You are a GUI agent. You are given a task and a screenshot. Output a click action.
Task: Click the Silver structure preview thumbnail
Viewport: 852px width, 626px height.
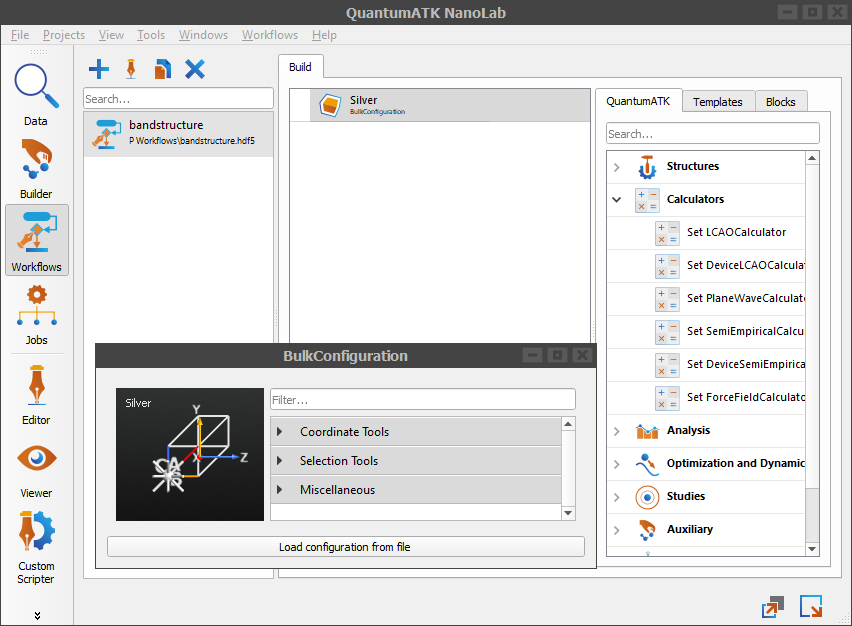[x=190, y=454]
